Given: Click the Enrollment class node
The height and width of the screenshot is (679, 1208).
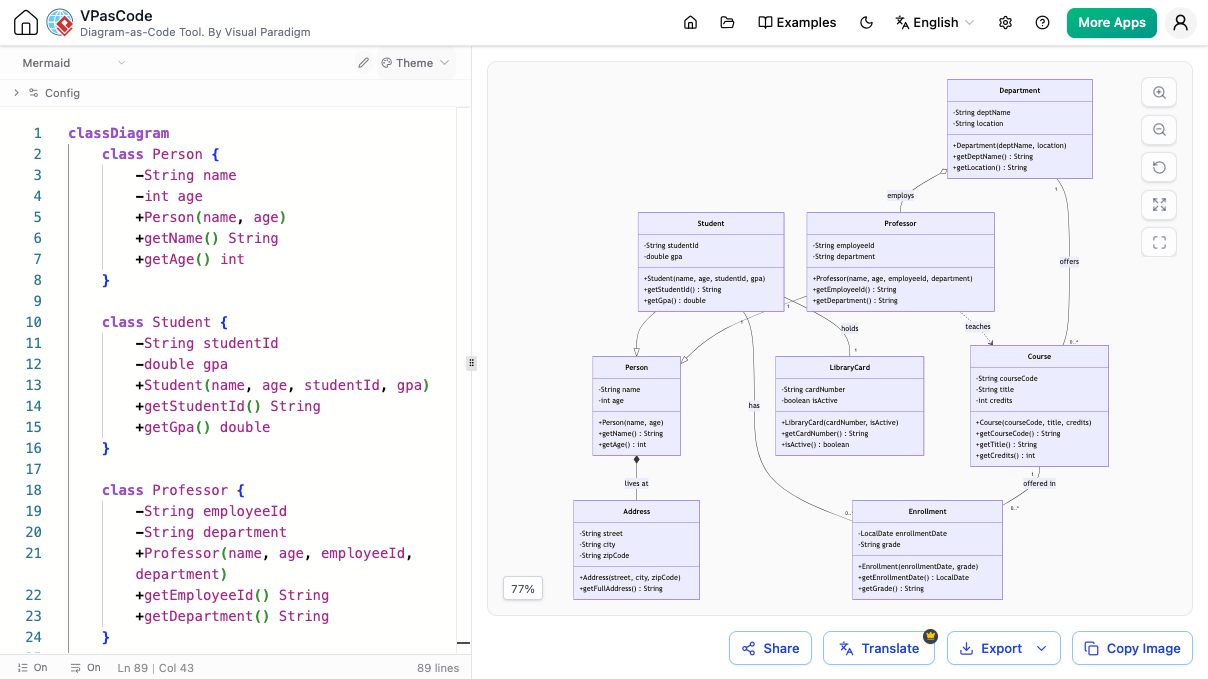Looking at the screenshot, I should pyautogui.click(x=927, y=550).
